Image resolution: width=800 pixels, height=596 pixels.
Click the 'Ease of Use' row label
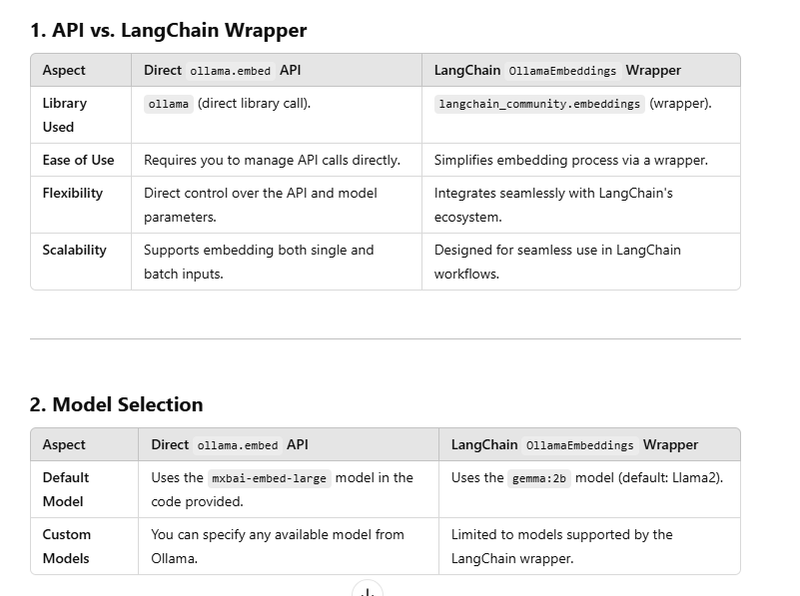[79, 160]
